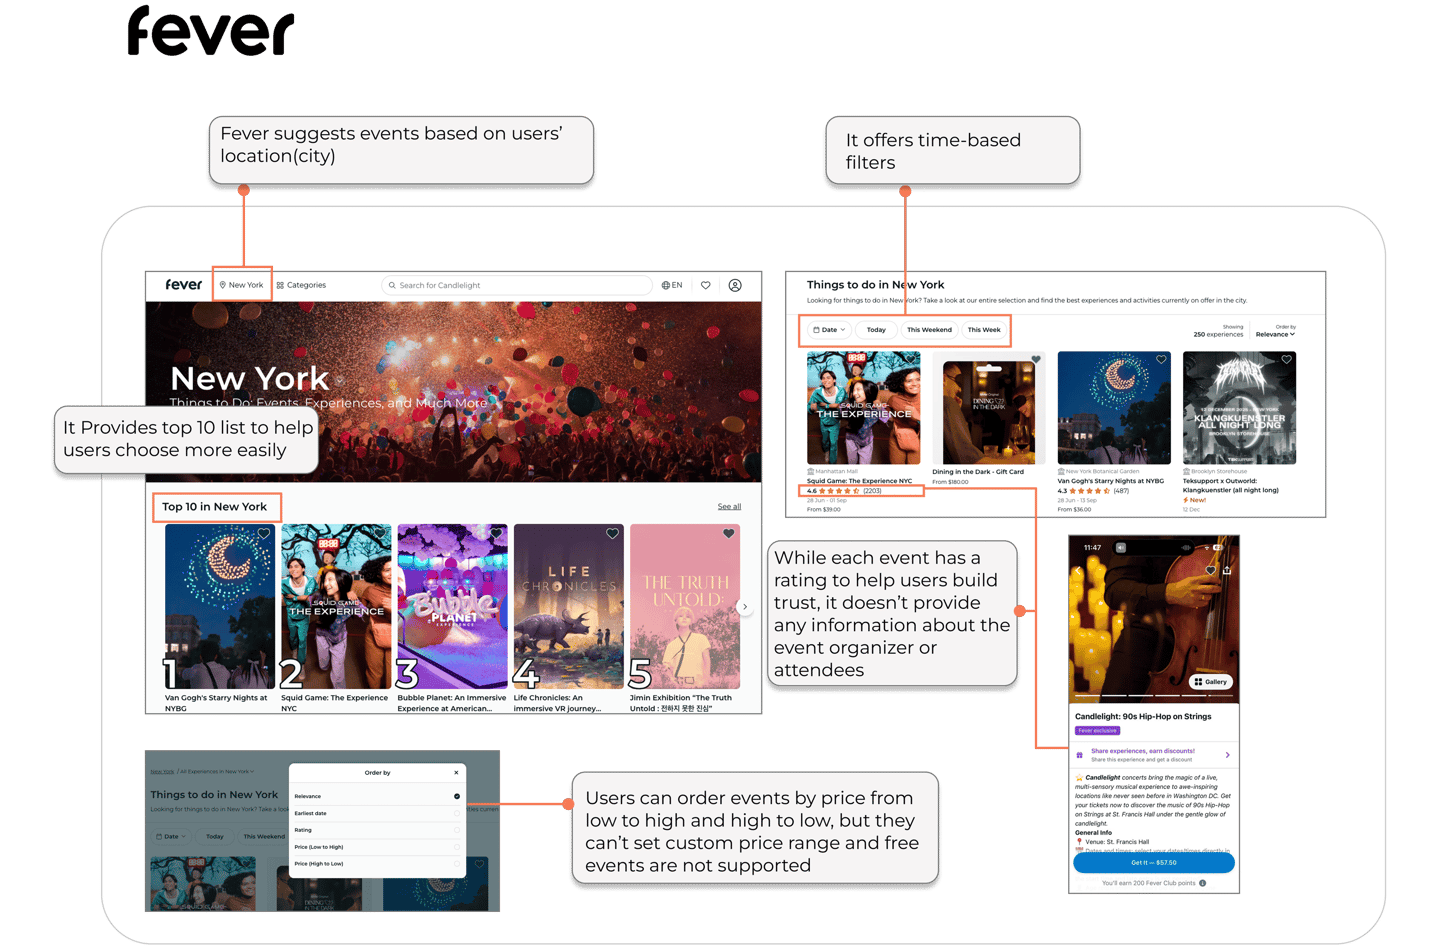The width and height of the screenshot is (1440, 947).
Task: Click the purple gift icon beside Share experiences
Action: 1080,756
